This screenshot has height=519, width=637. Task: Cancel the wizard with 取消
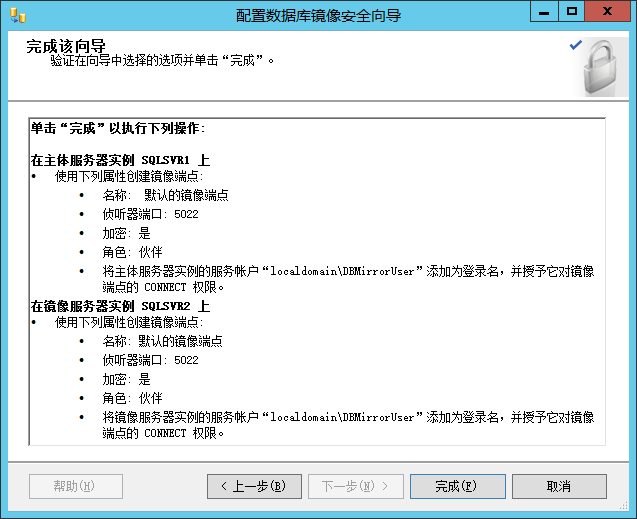tap(558, 486)
